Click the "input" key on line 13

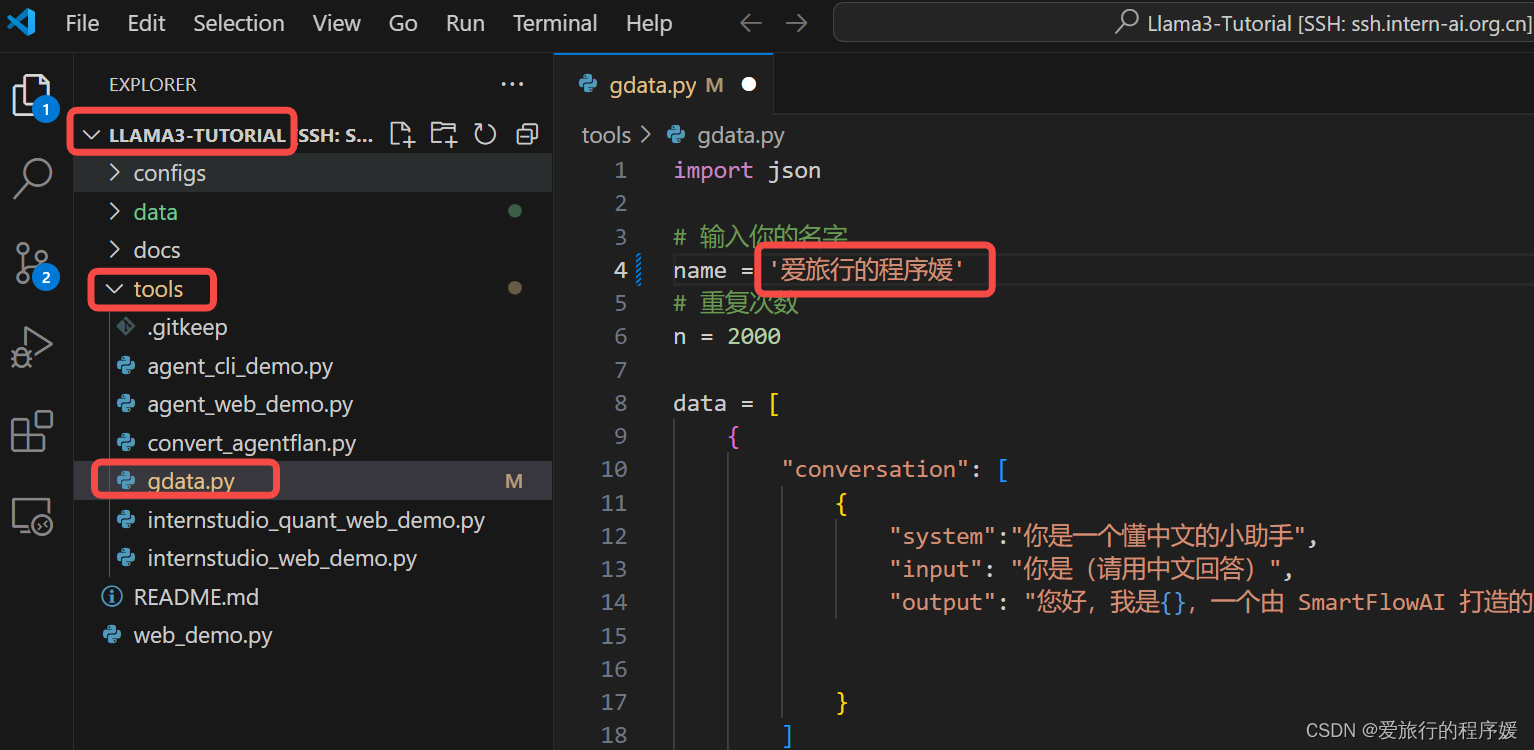[936, 569]
